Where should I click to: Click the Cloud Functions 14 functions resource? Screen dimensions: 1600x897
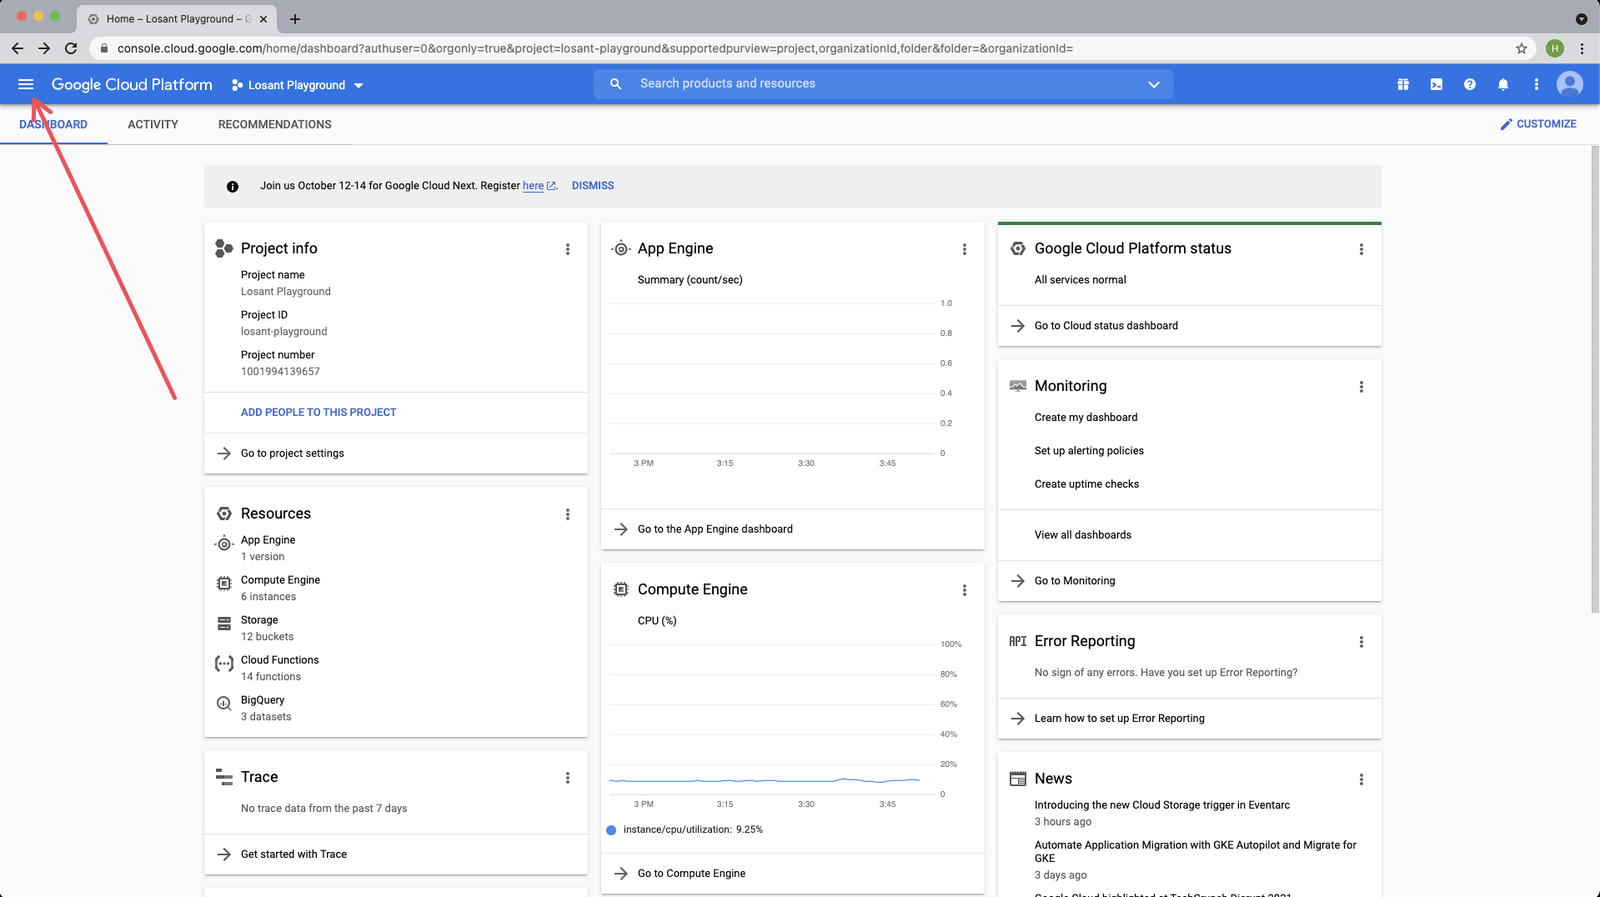pyautogui.click(x=280, y=668)
